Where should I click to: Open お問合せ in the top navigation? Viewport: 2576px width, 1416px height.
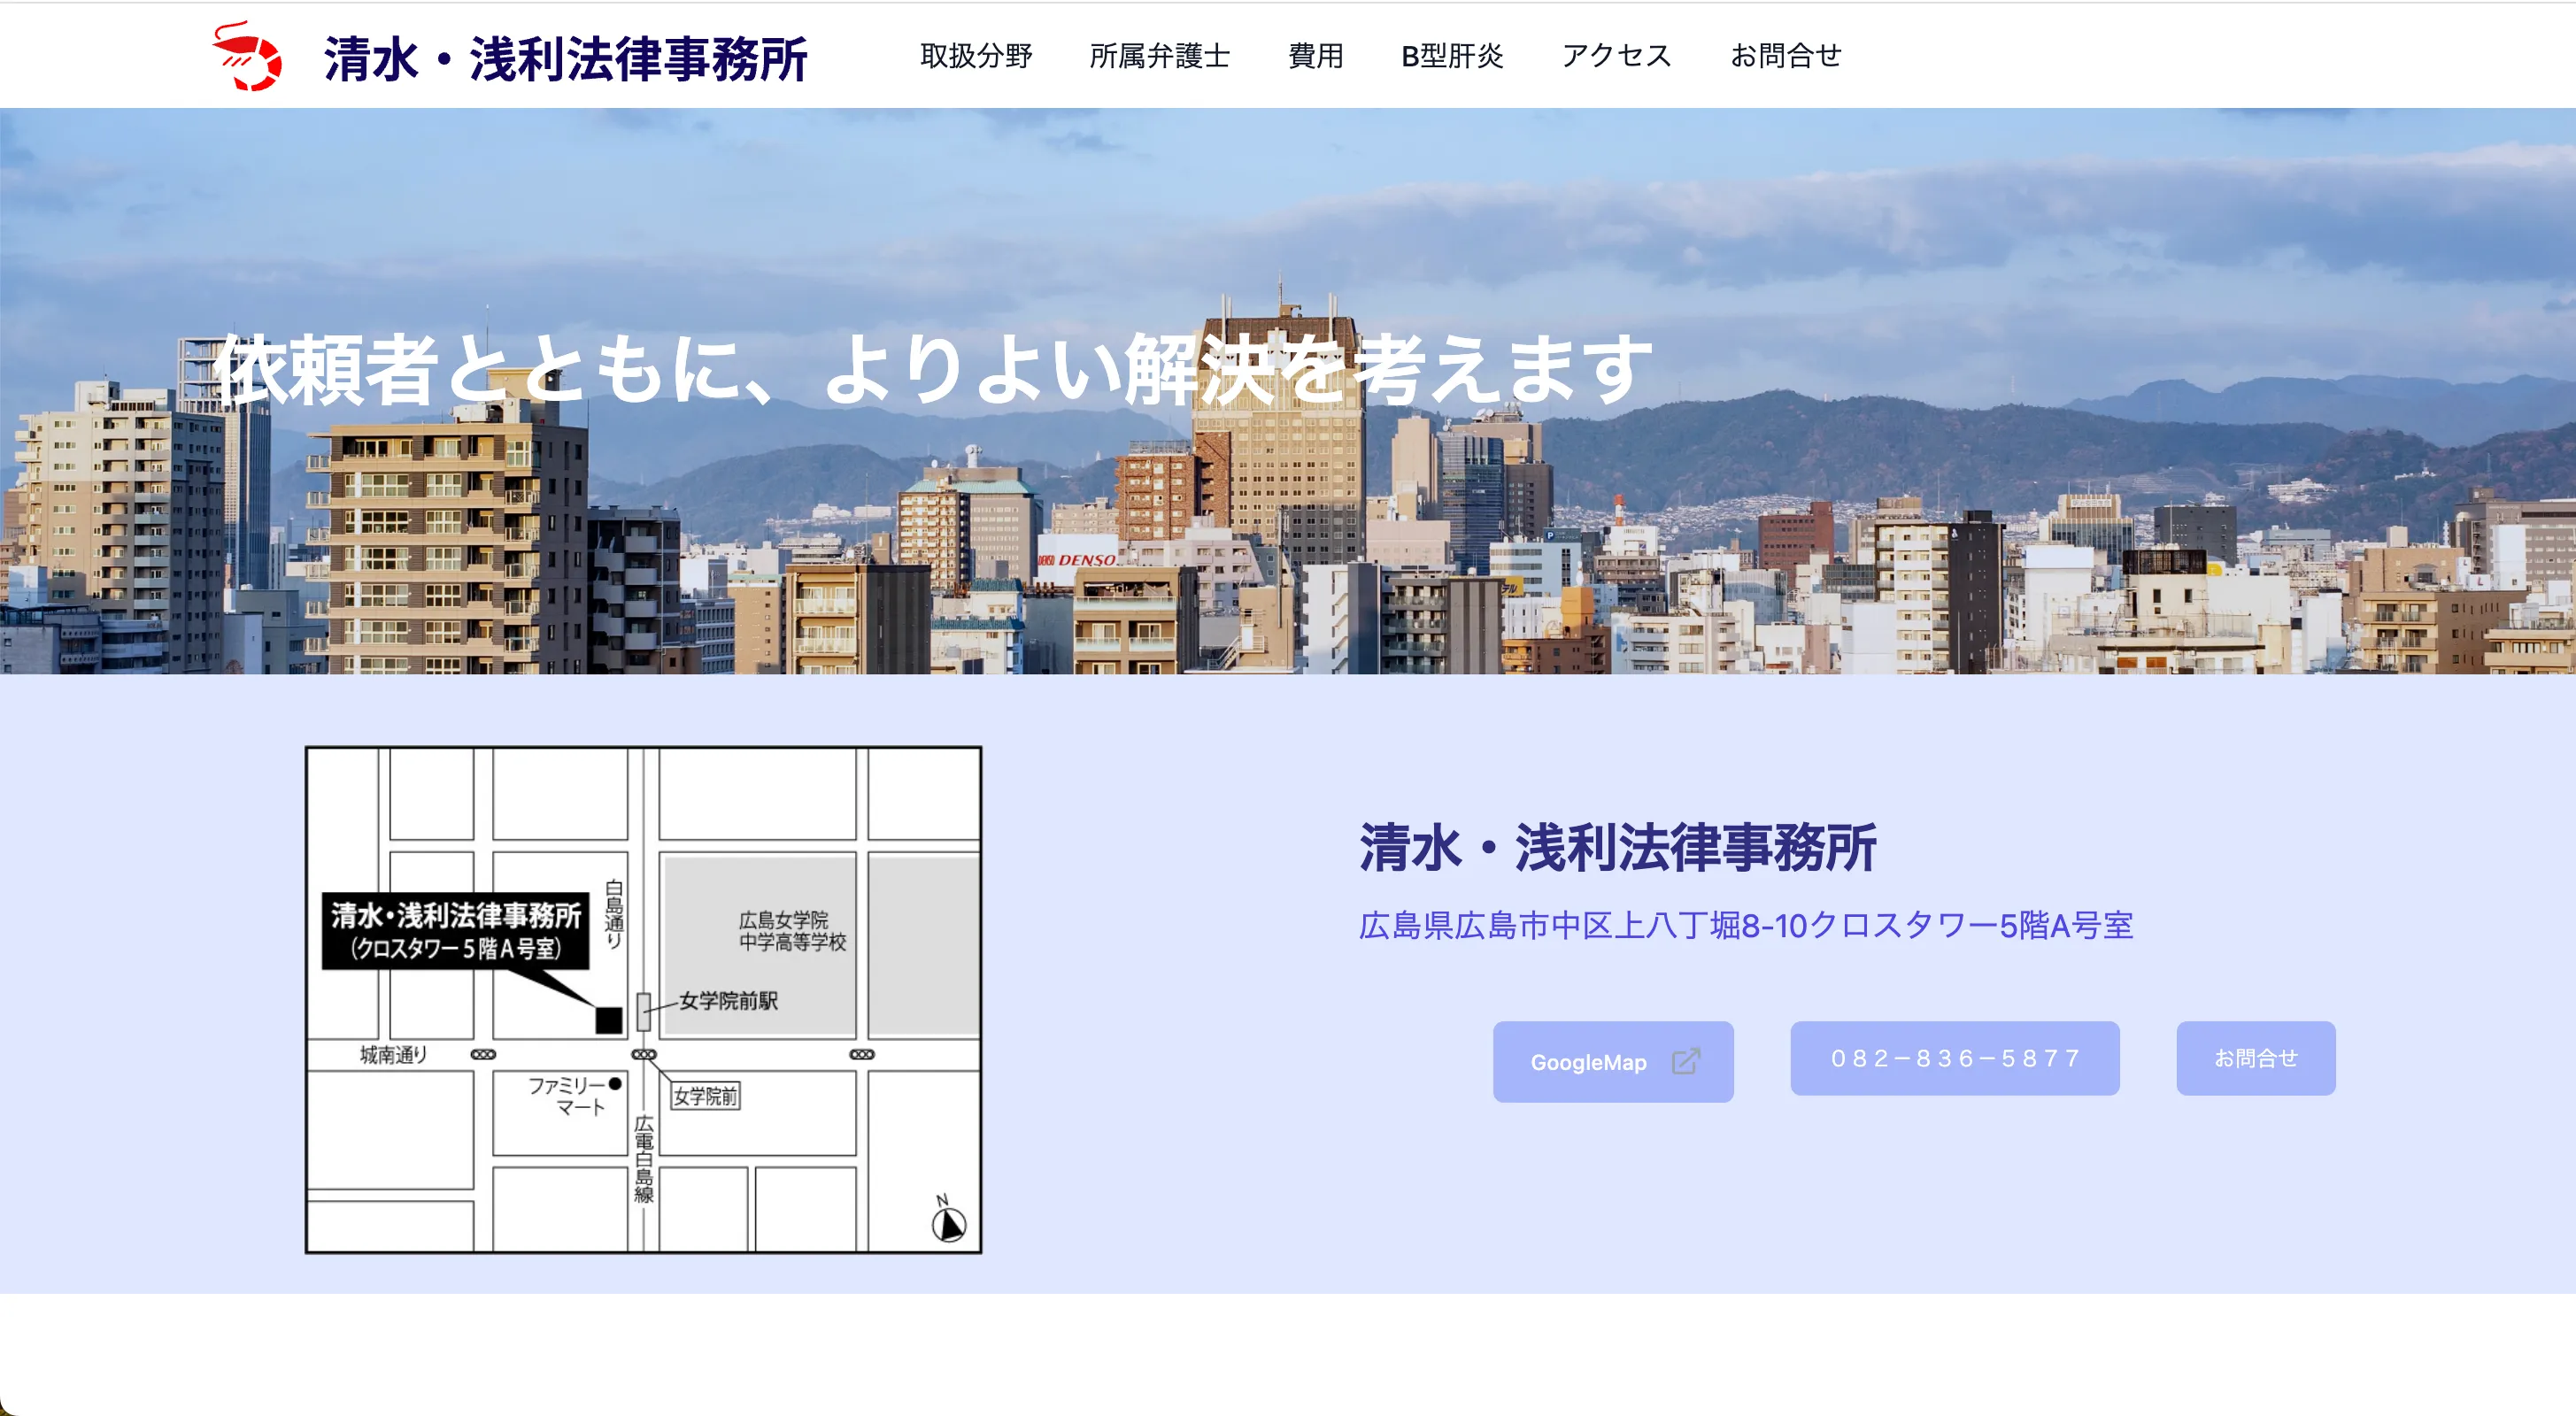(1786, 56)
